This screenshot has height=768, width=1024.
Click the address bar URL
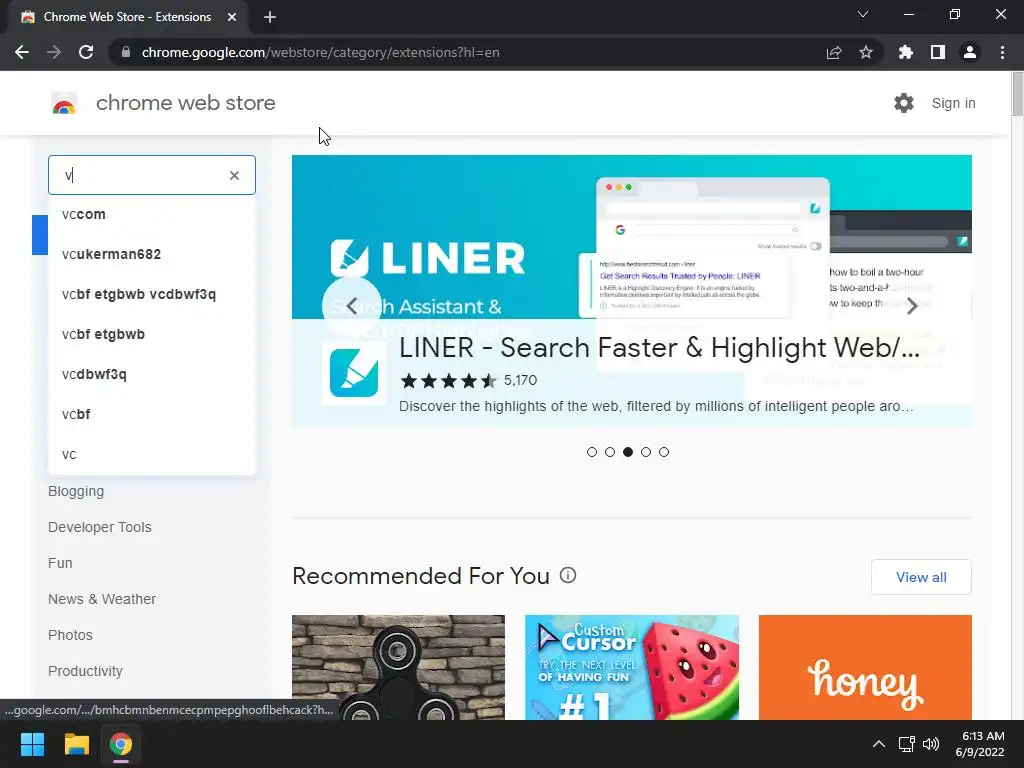(320, 52)
